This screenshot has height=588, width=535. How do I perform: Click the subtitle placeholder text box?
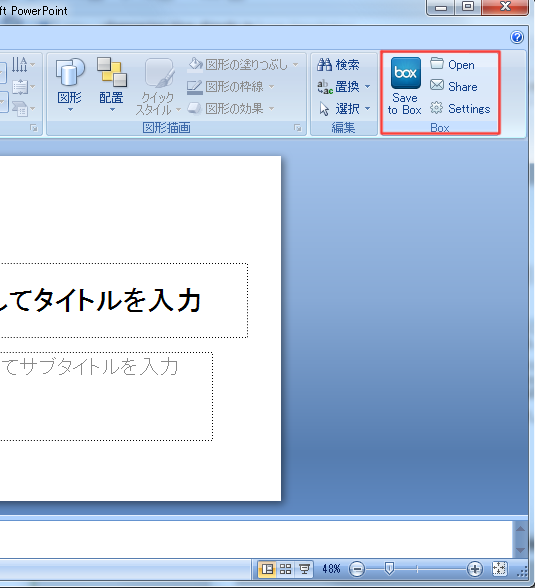(x=106, y=396)
